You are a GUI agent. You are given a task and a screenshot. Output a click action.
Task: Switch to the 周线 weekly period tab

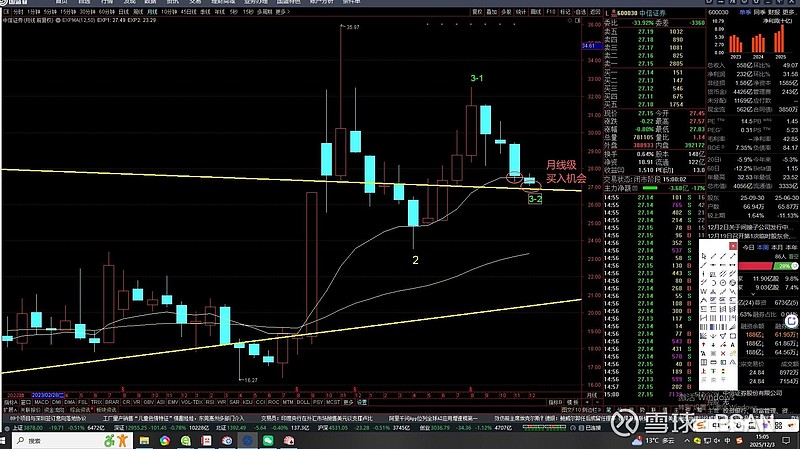pyautogui.click(x=137, y=12)
